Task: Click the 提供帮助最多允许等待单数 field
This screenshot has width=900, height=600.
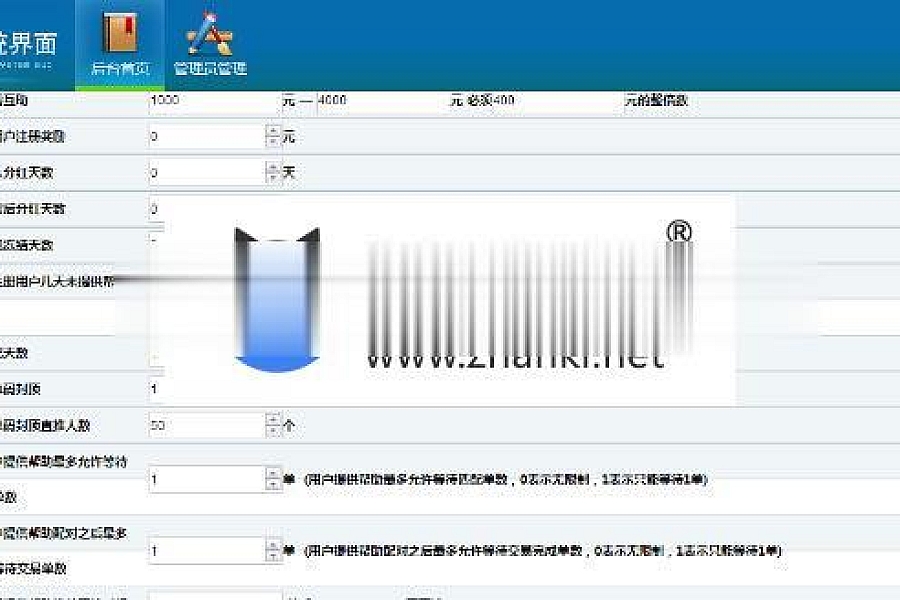Action: [x=207, y=479]
